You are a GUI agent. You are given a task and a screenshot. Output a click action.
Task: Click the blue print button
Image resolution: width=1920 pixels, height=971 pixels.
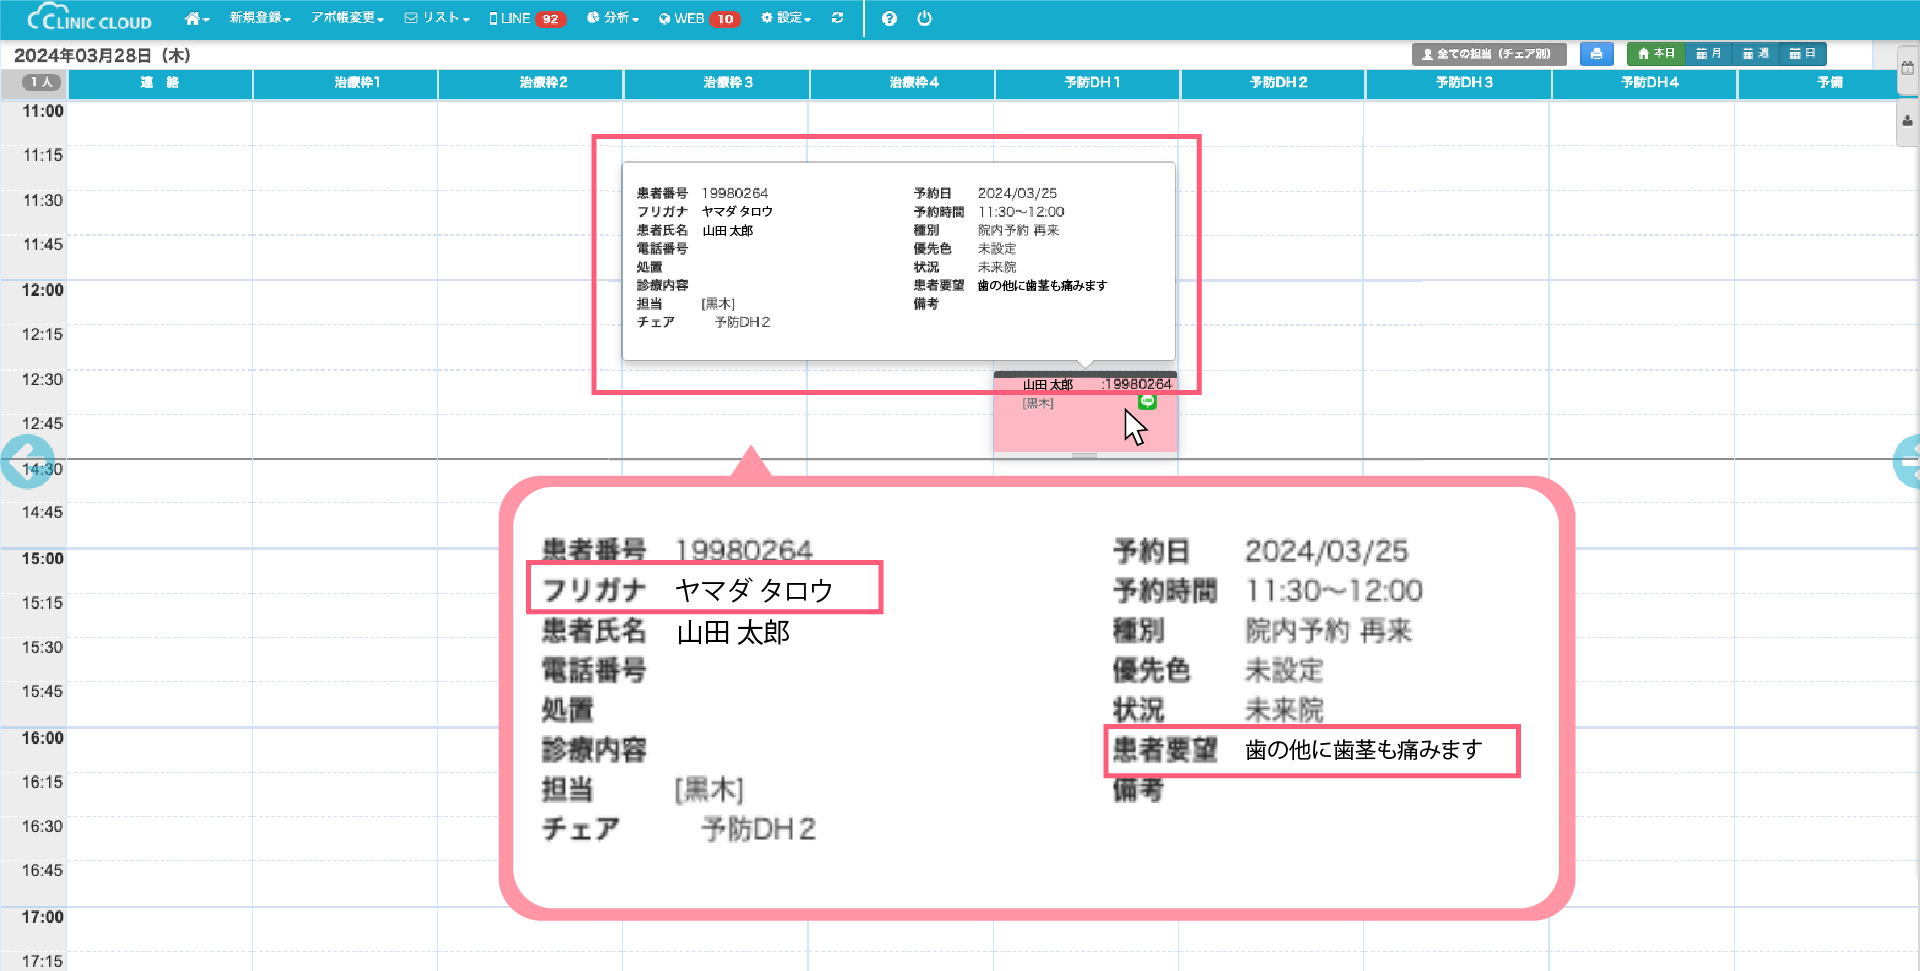pyautogui.click(x=1596, y=54)
